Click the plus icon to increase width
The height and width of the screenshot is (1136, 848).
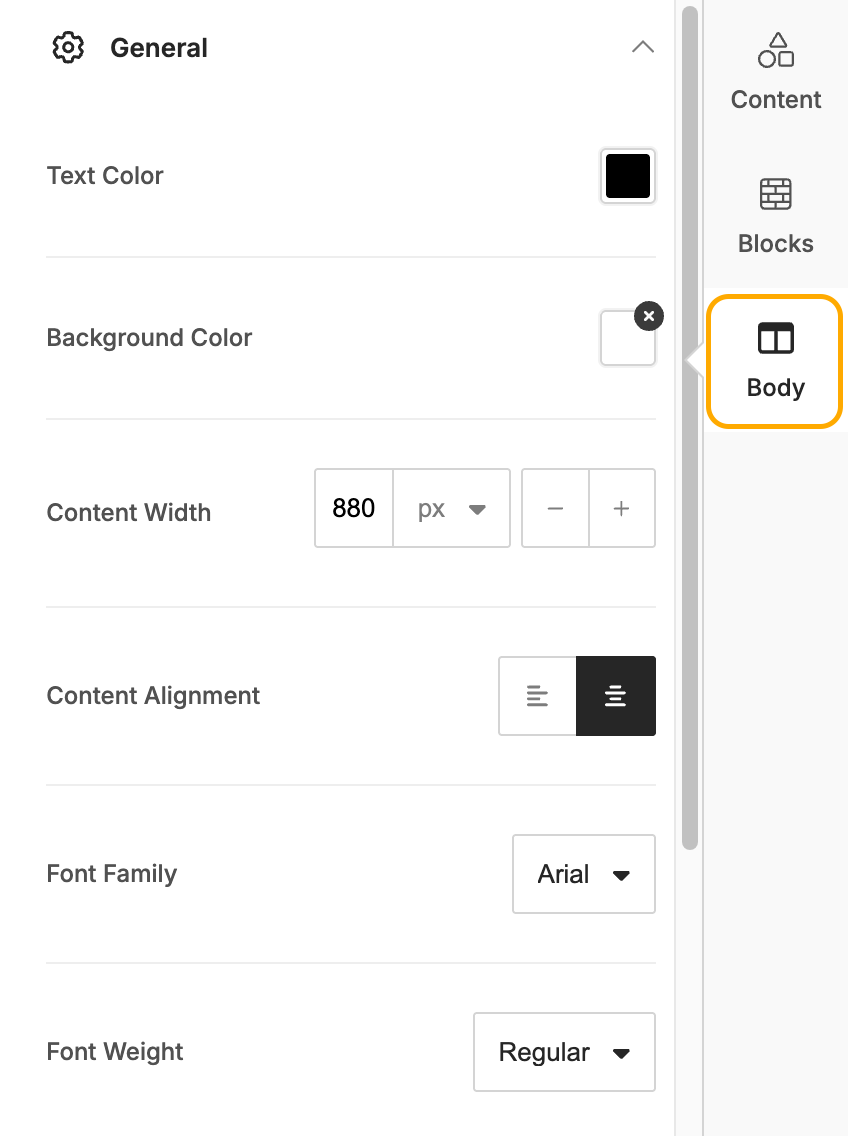coord(621,508)
